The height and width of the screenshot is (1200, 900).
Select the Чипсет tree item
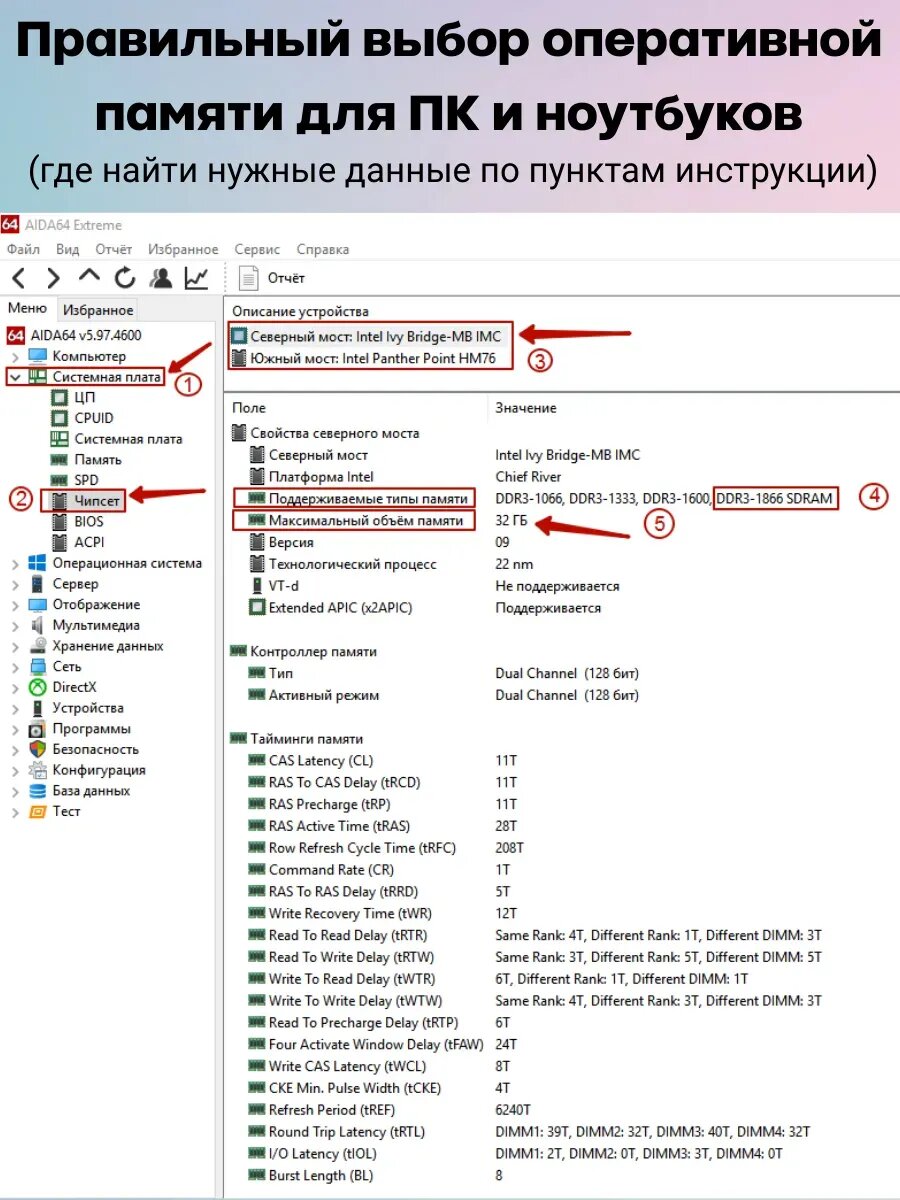[x=85, y=500]
